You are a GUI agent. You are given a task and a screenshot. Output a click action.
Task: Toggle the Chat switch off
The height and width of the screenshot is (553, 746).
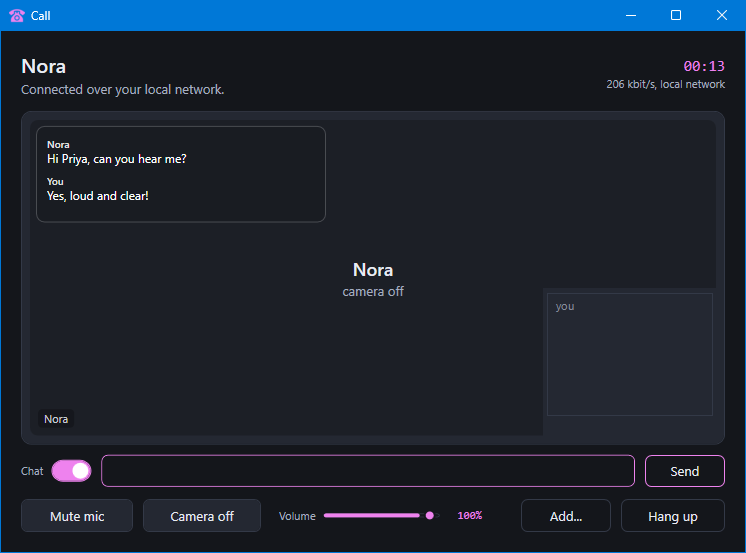click(x=71, y=471)
